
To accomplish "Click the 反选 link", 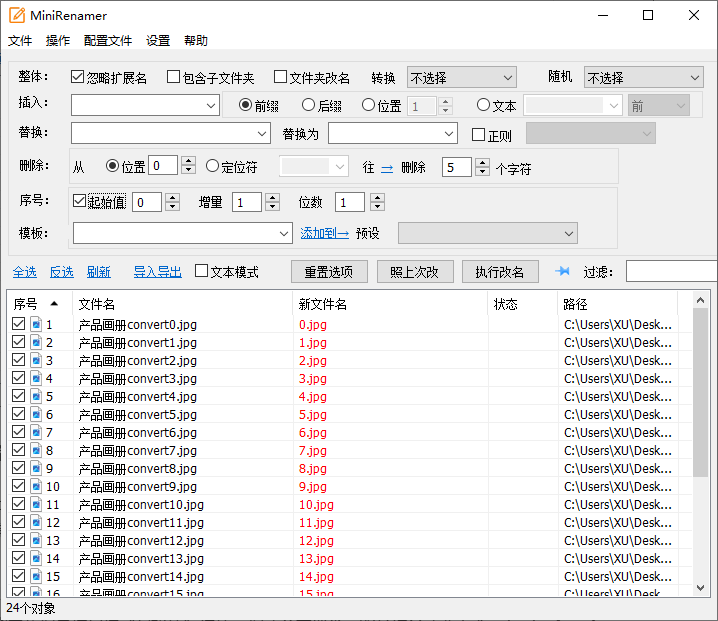I will pyautogui.click(x=62, y=272).
